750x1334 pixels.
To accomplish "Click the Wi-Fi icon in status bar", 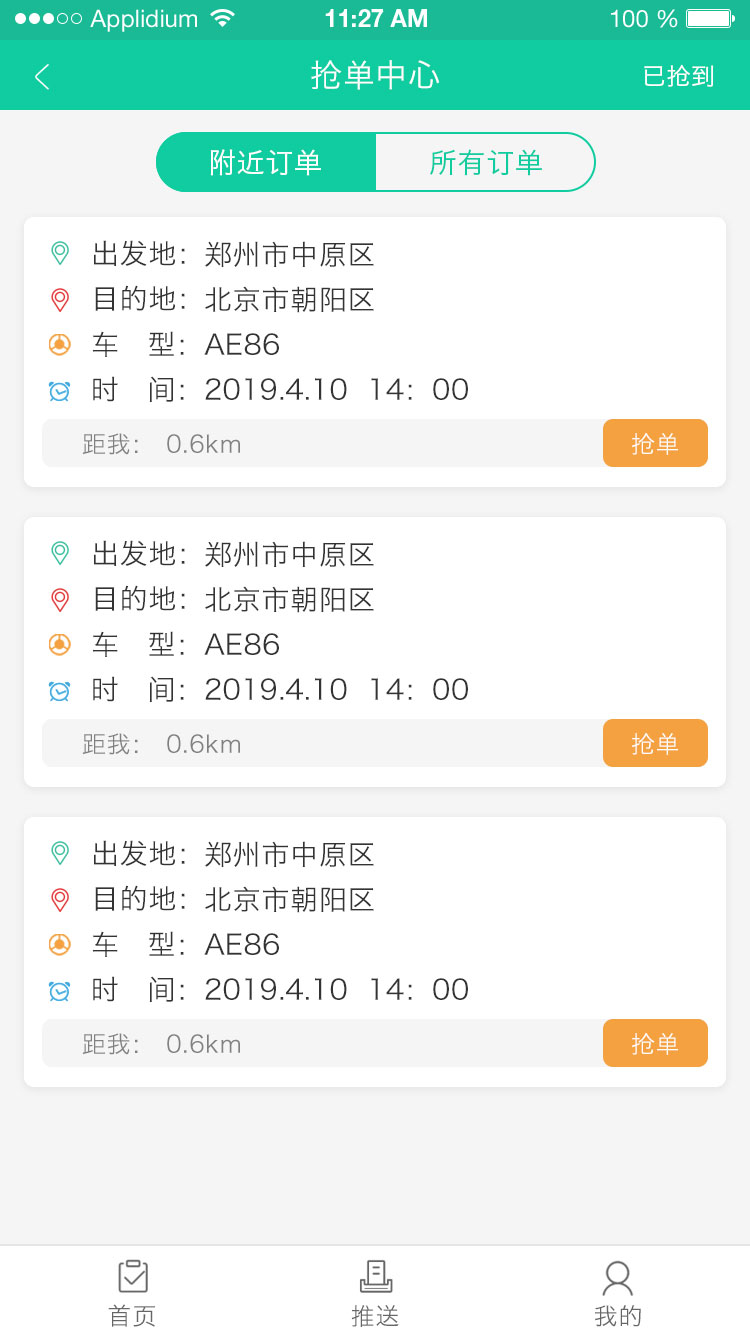I will [223, 19].
